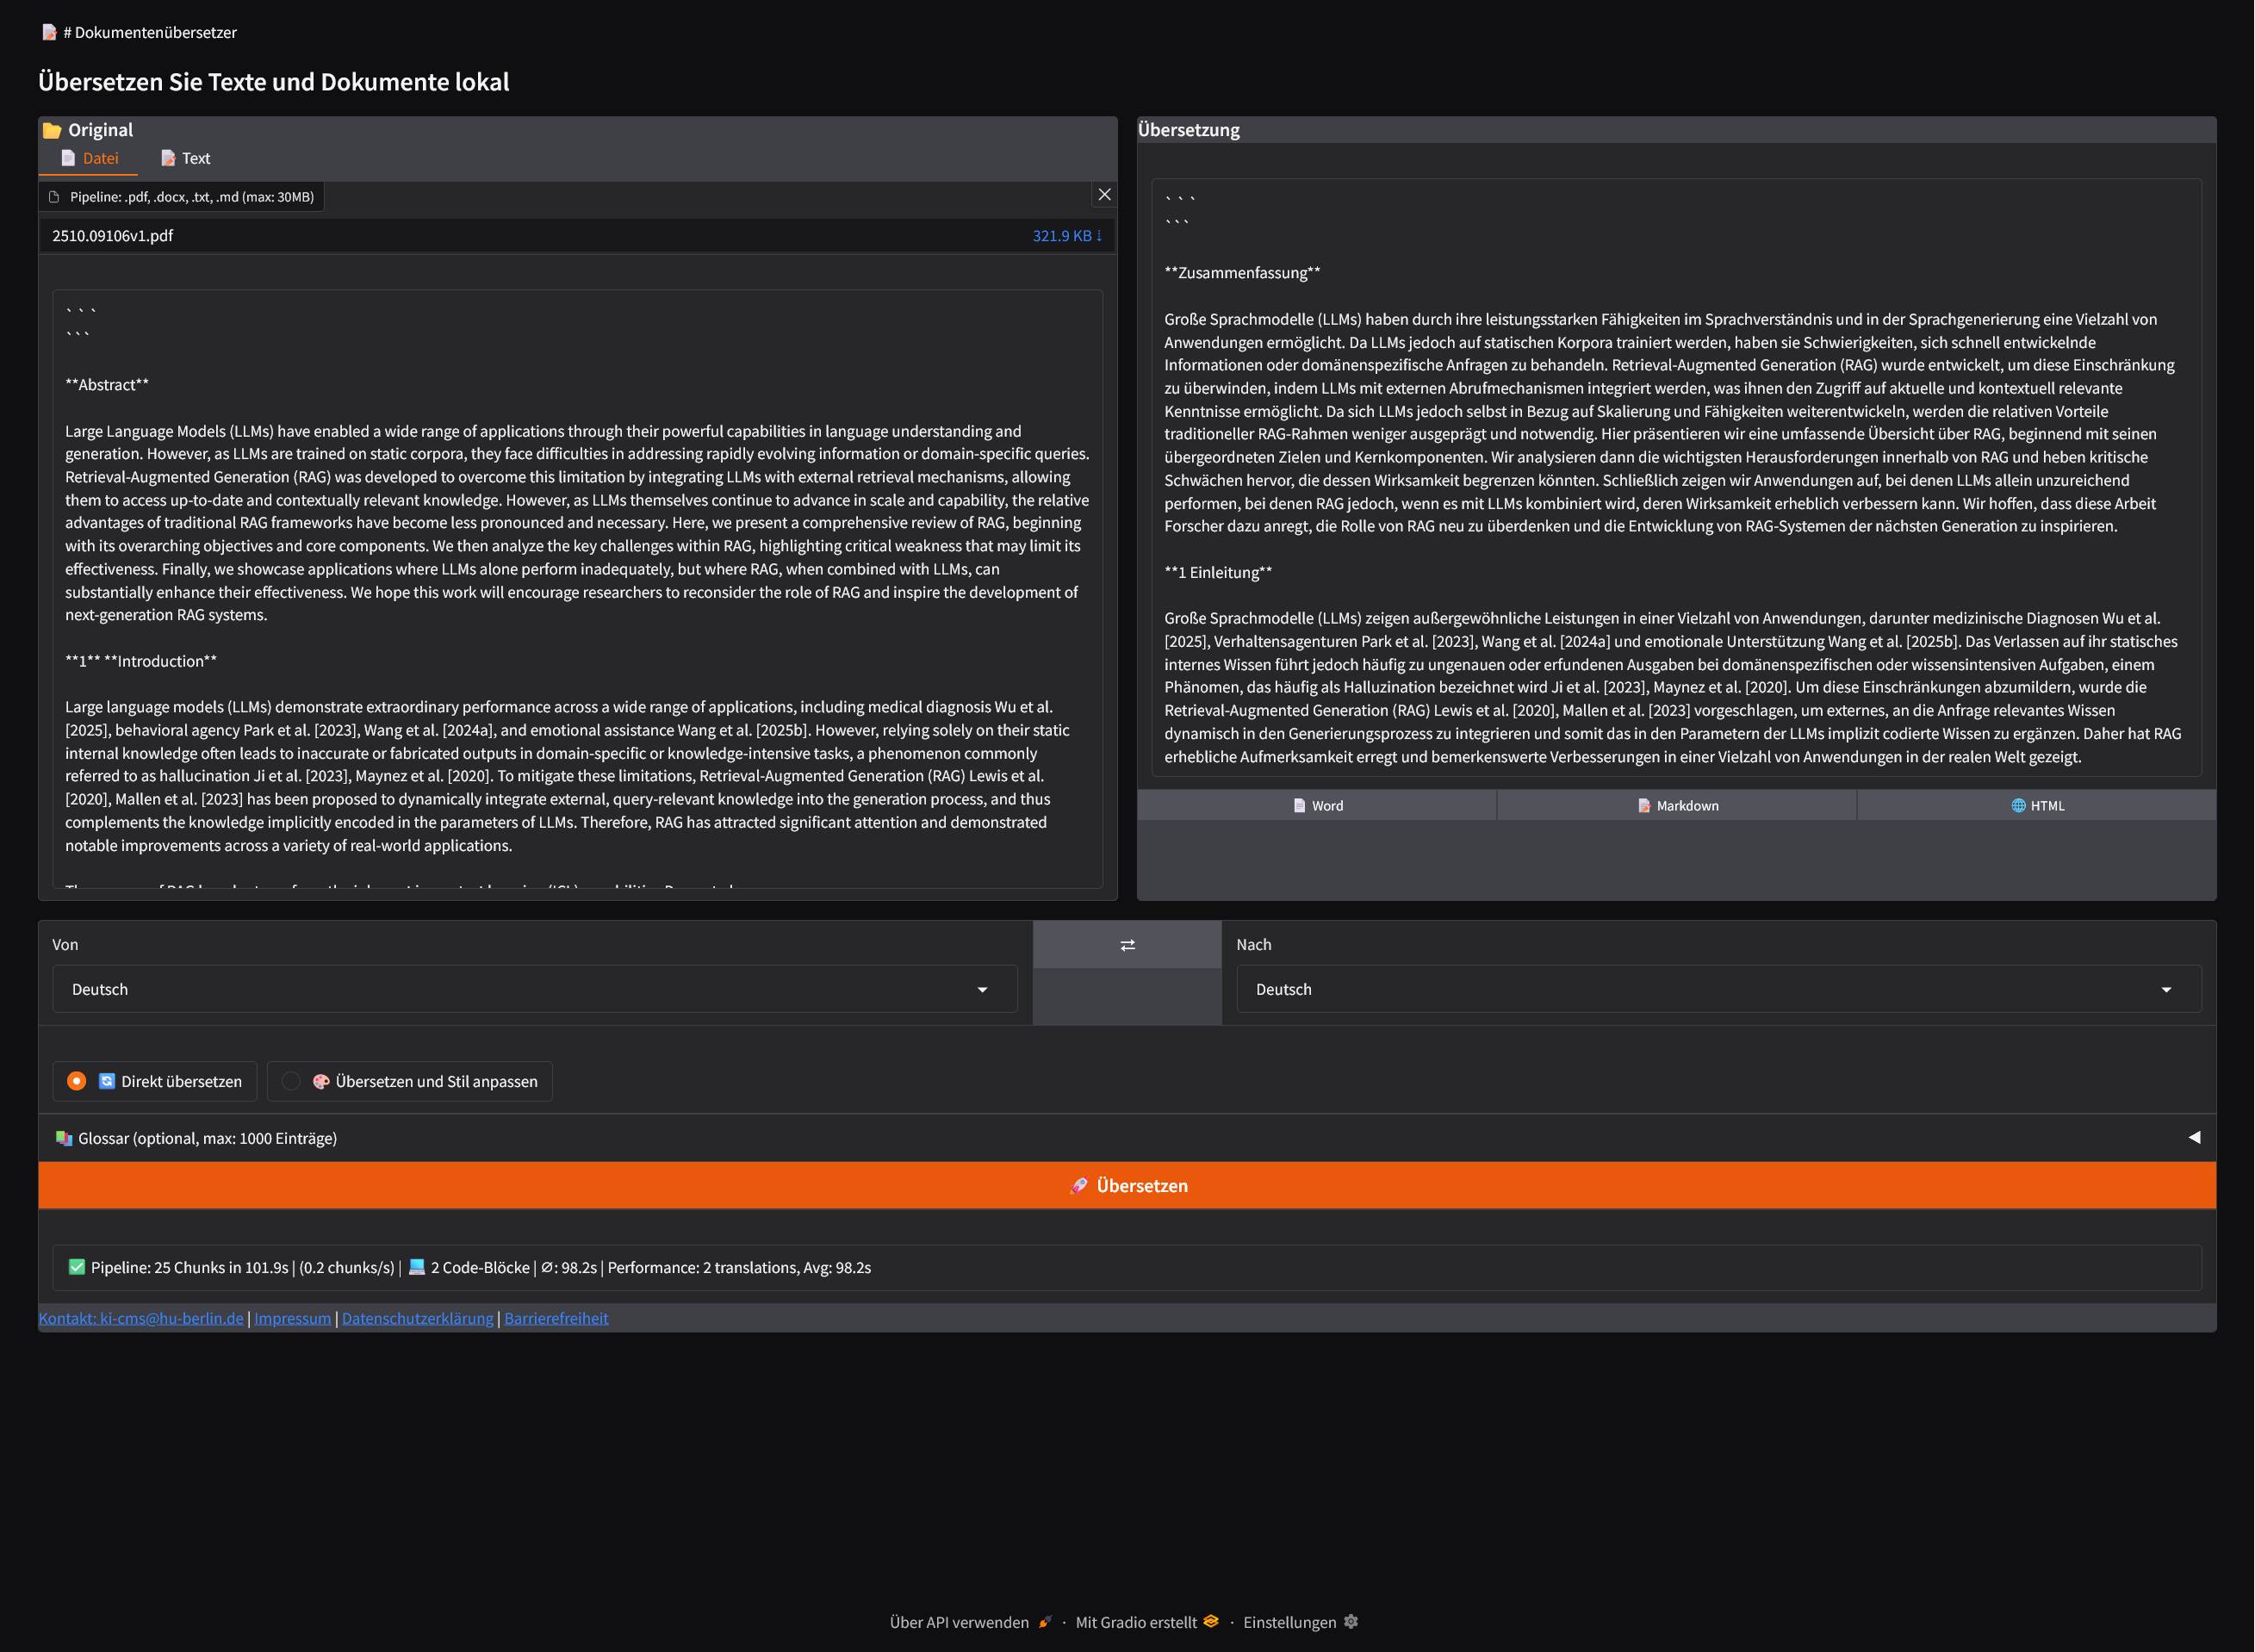
Task: Remove the uploaded PDF with the X
Action: [1105, 194]
